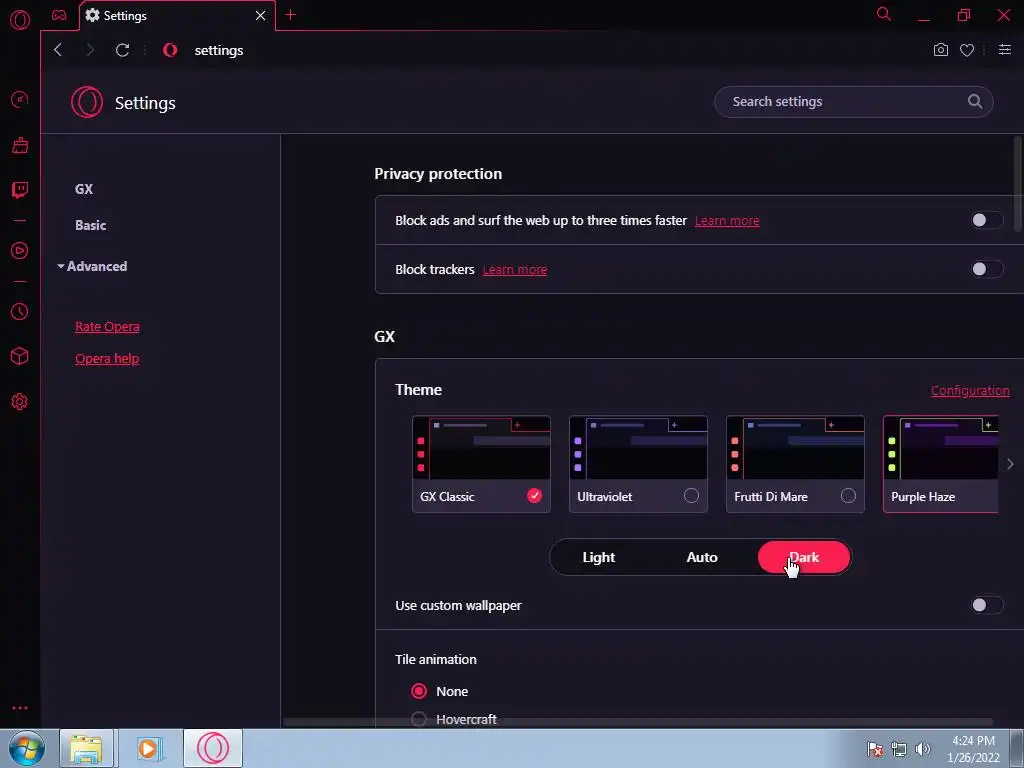This screenshot has width=1024, height=768.
Task: Open Twitch panel in sidebar
Action: (x=20, y=190)
